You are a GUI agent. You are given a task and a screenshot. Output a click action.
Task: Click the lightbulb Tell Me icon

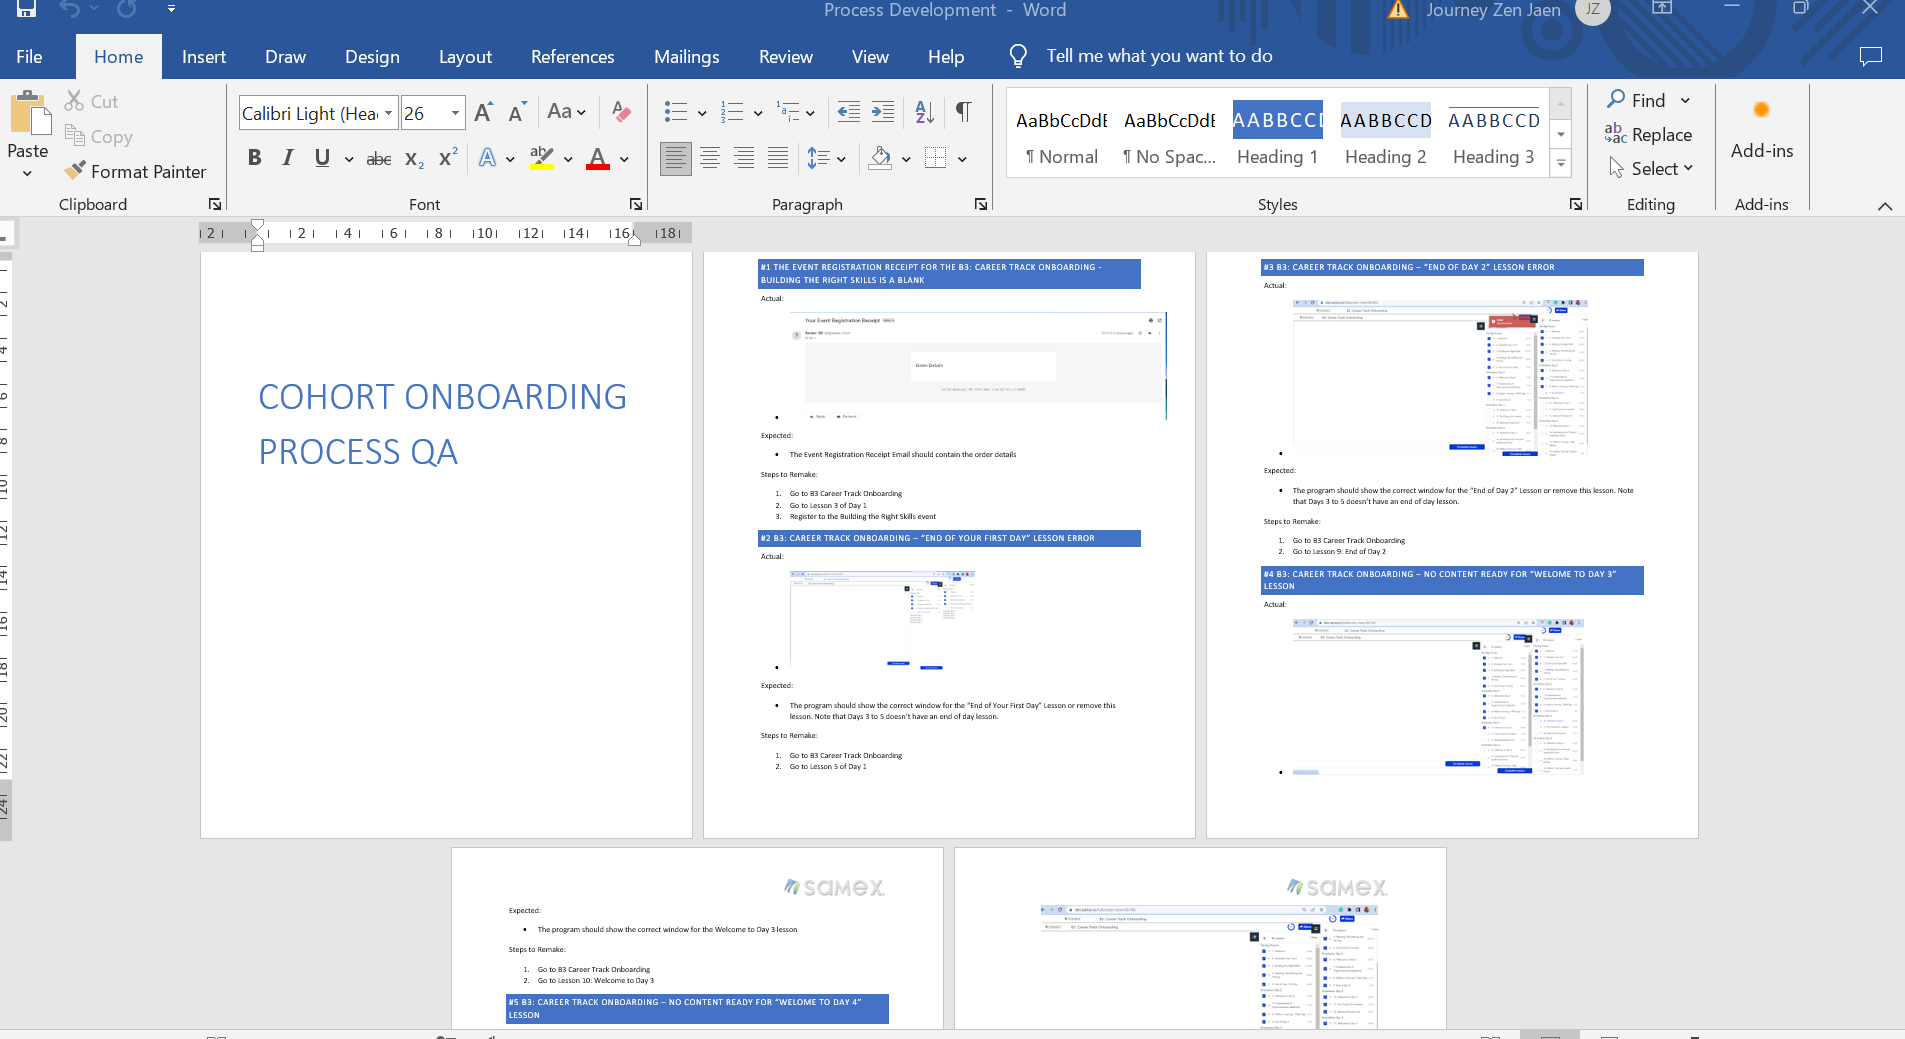pyautogui.click(x=1018, y=56)
